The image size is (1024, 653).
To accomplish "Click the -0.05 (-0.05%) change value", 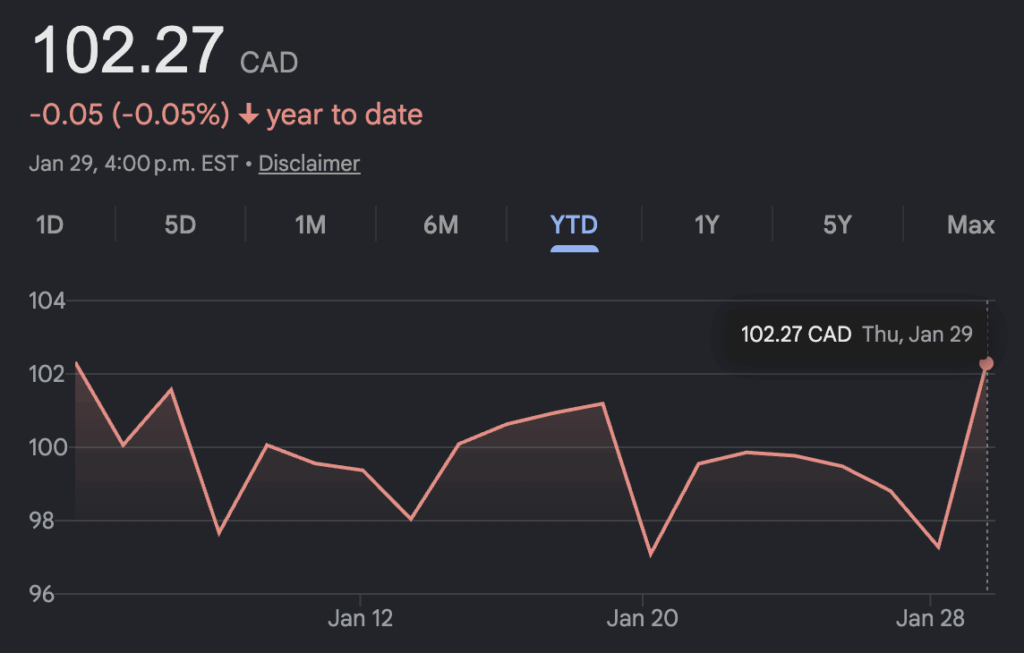I will (x=130, y=115).
